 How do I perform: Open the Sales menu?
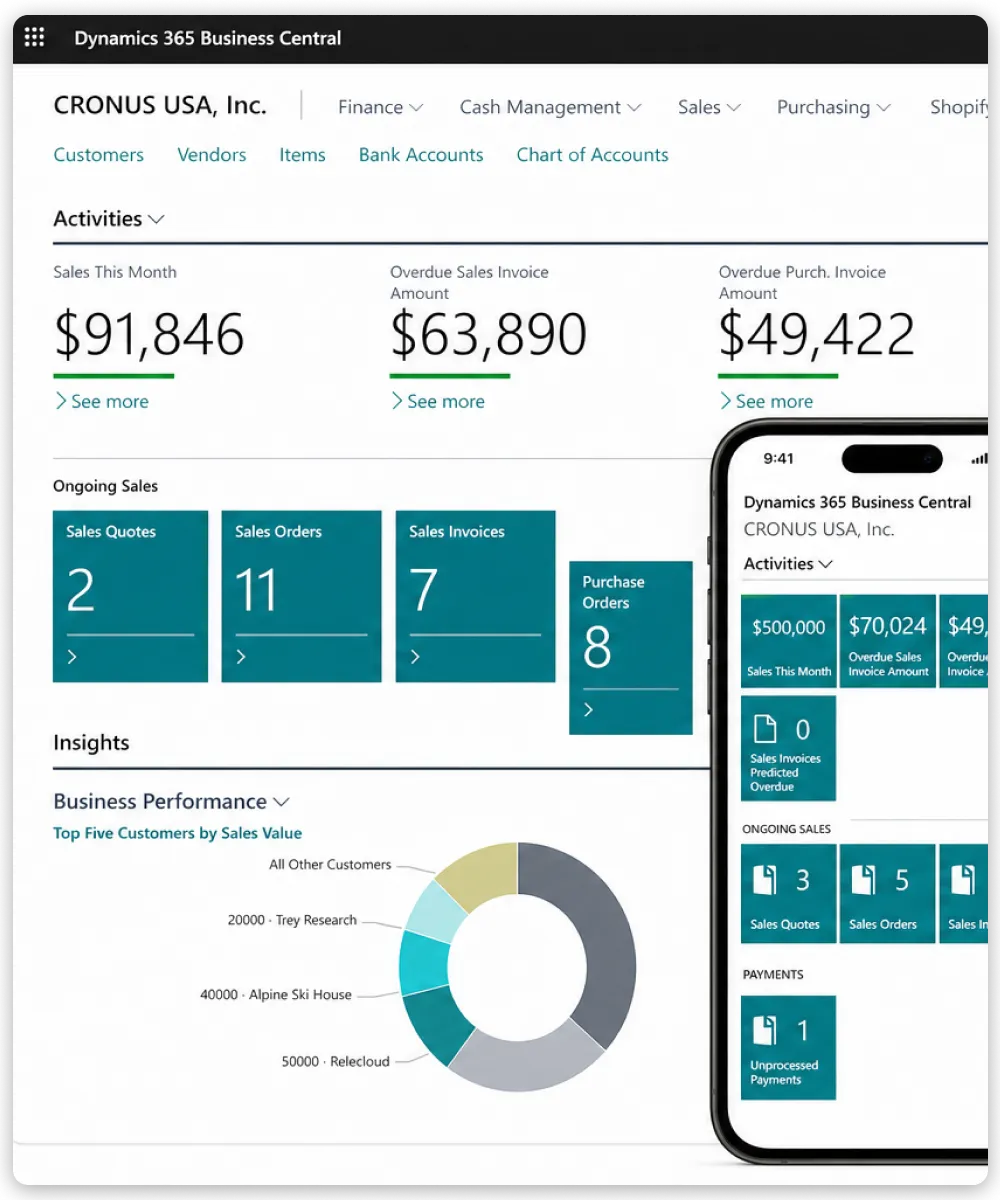tap(709, 107)
